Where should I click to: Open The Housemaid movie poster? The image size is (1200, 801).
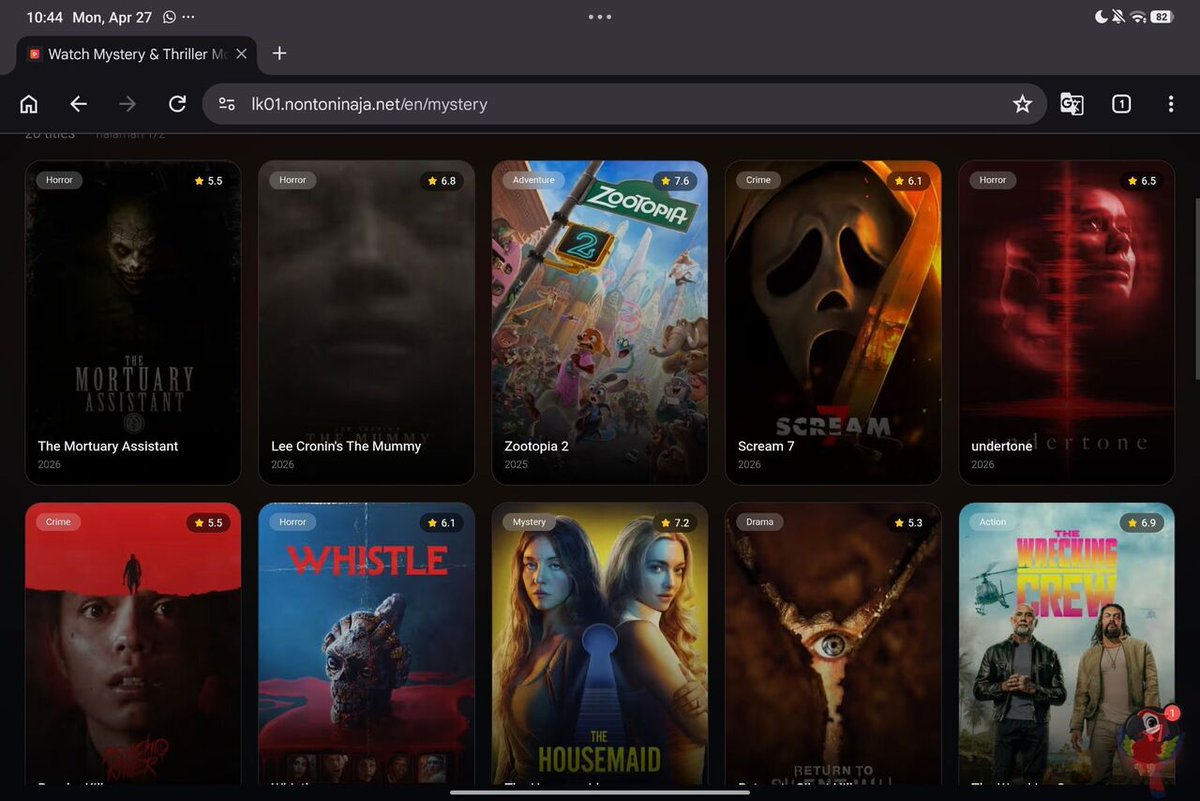click(599, 643)
